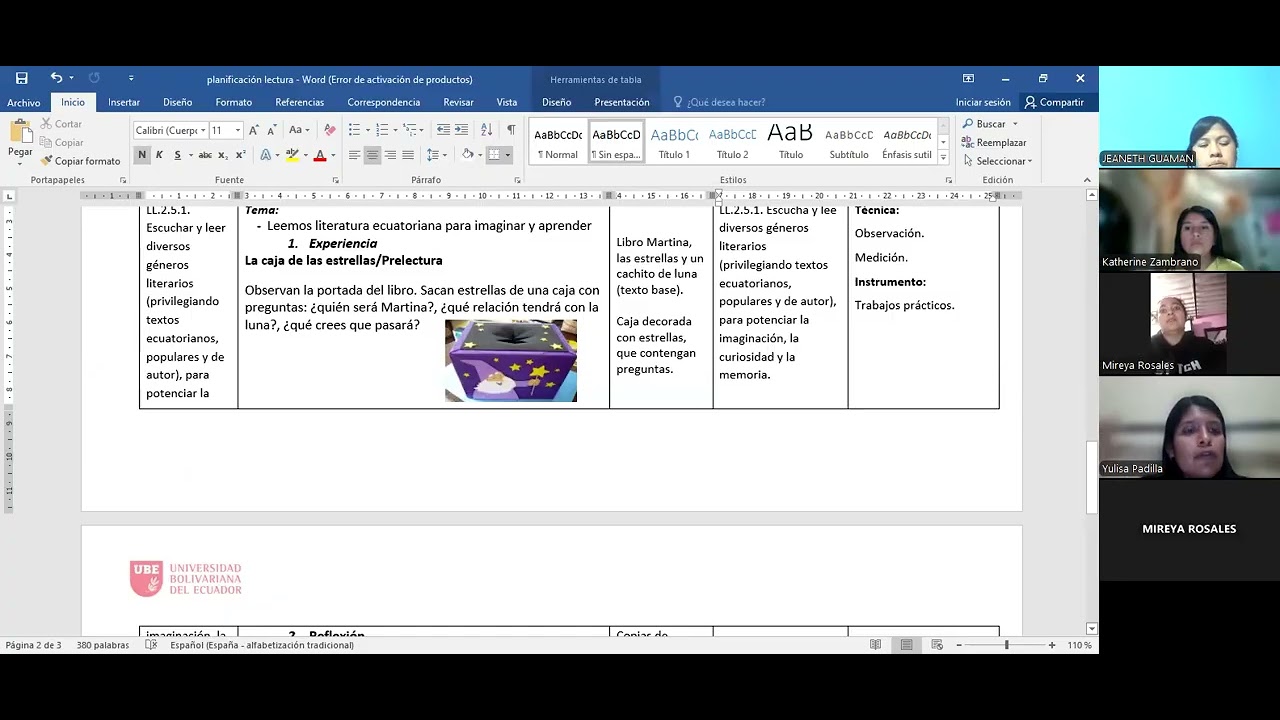
Task: Toggle strikethrough abc formatting
Action: pos(205,155)
